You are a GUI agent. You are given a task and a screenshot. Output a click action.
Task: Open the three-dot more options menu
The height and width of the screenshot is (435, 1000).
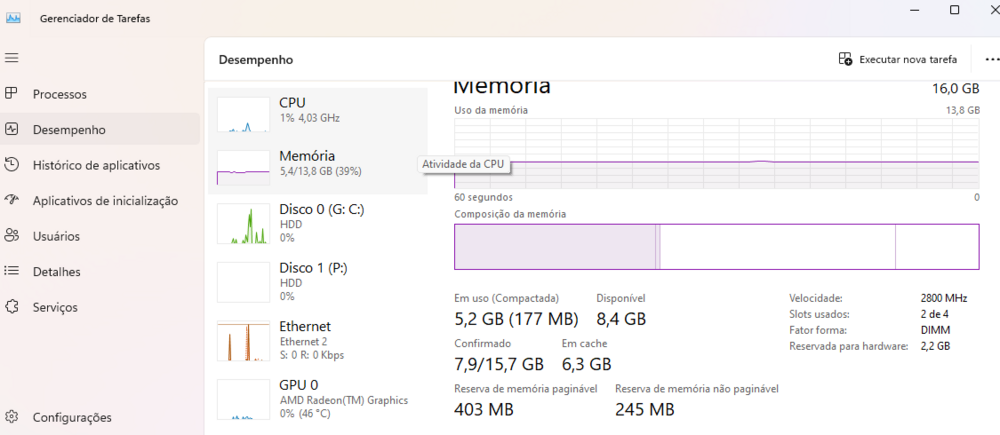pos(991,59)
